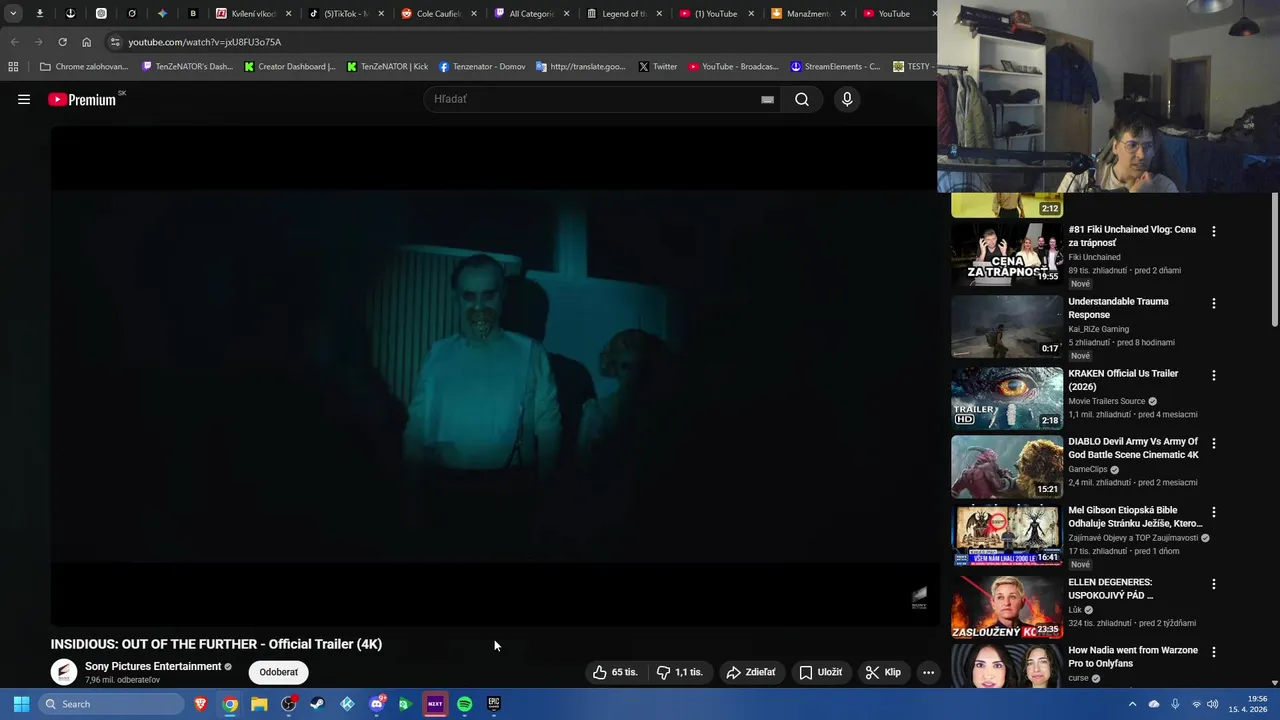The image size is (1280, 720).
Task: Open OBS Studio from taskbar
Action: 289,704
